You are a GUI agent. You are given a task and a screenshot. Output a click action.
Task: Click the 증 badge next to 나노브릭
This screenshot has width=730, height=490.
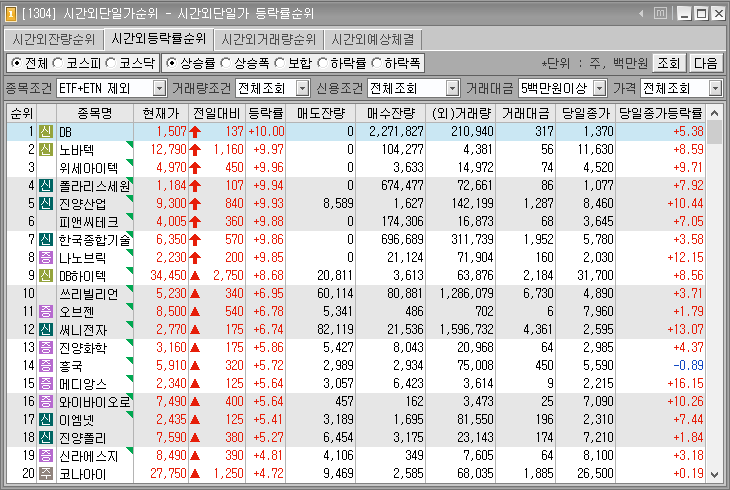click(46, 258)
